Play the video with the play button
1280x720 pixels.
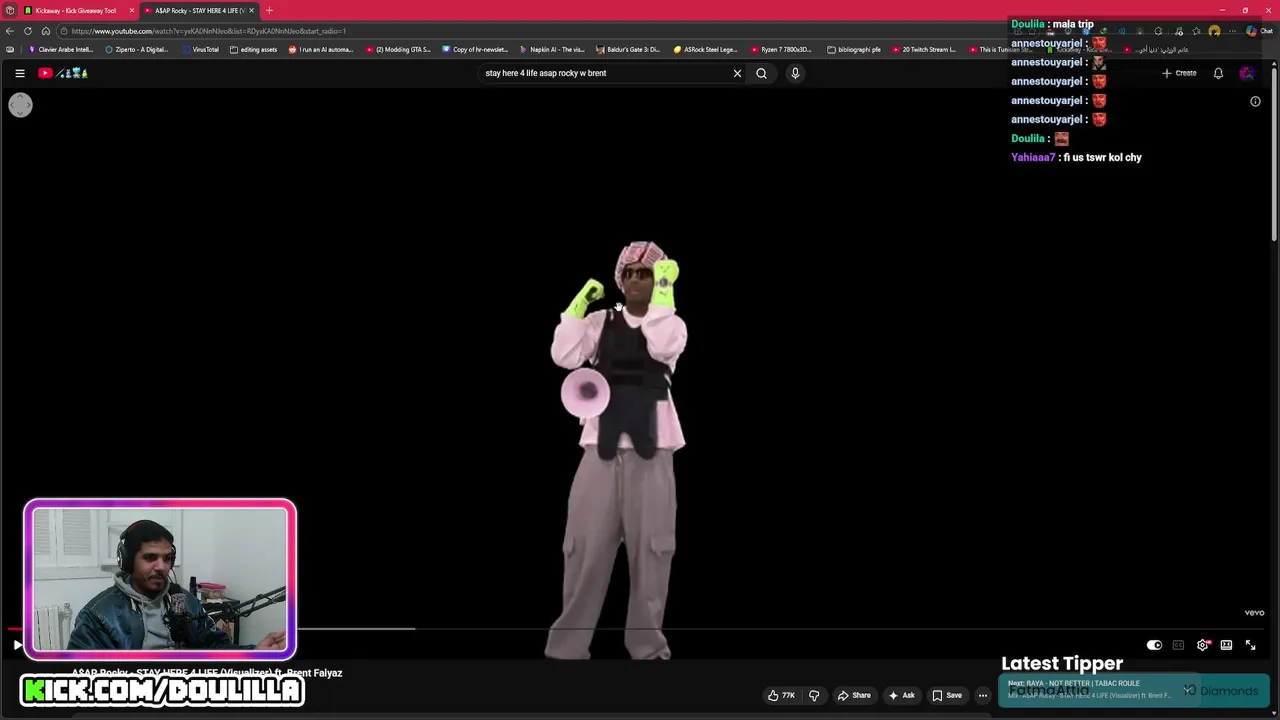coord(17,645)
